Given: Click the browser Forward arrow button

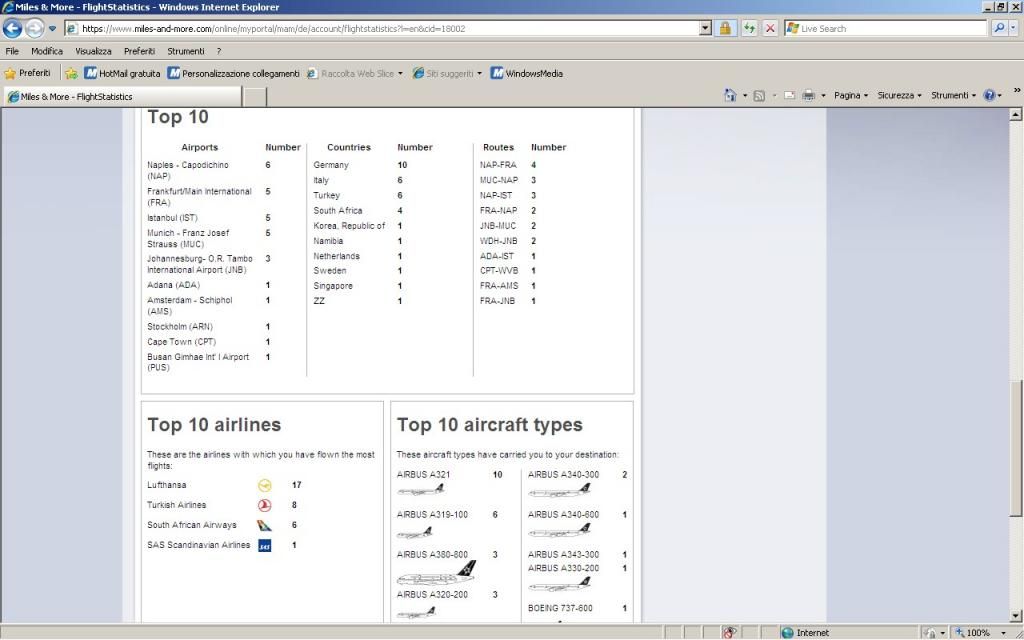Looking at the screenshot, I should 35,28.
